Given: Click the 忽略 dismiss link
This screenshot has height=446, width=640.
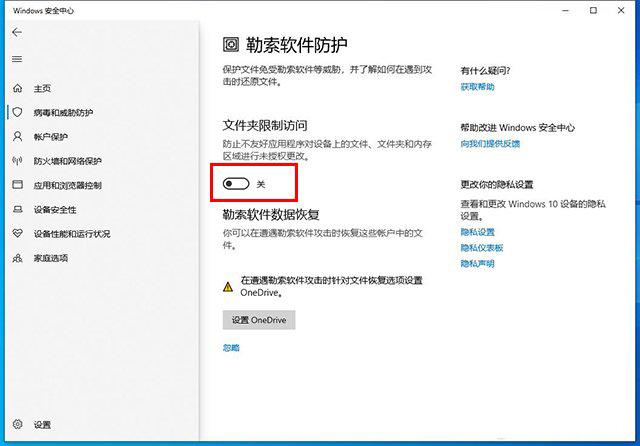Looking at the screenshot, I should 231,348.
